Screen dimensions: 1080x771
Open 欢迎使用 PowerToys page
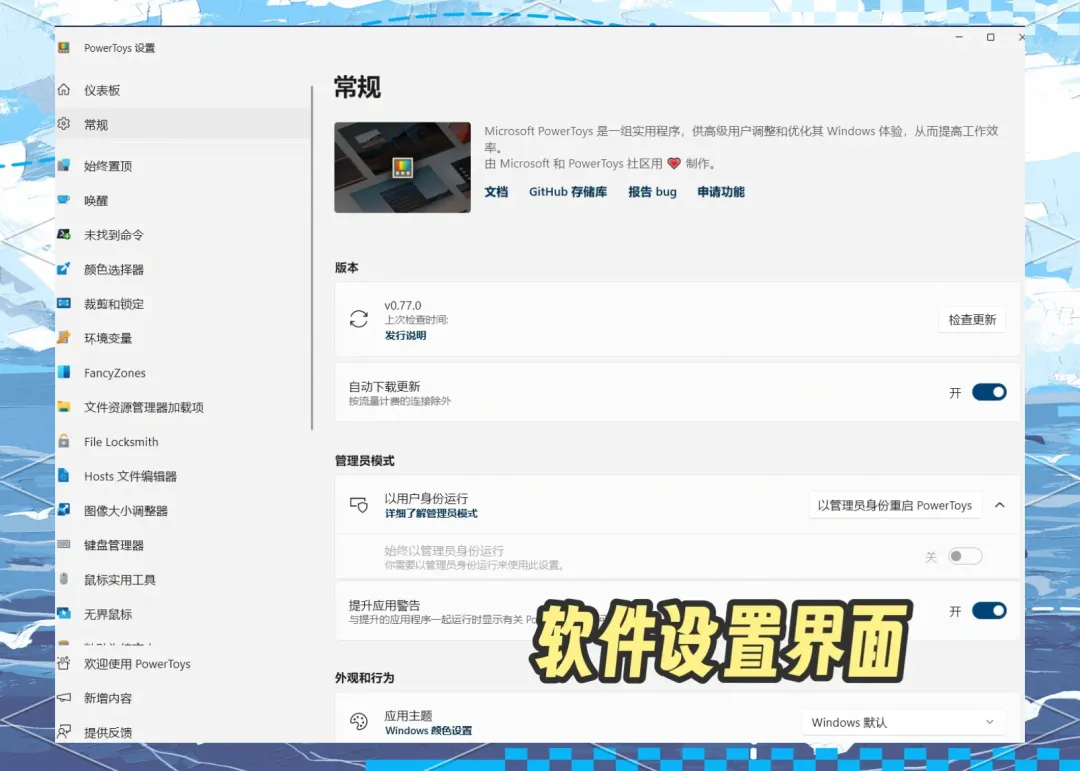pyautogui.click(x=183, y=664)
